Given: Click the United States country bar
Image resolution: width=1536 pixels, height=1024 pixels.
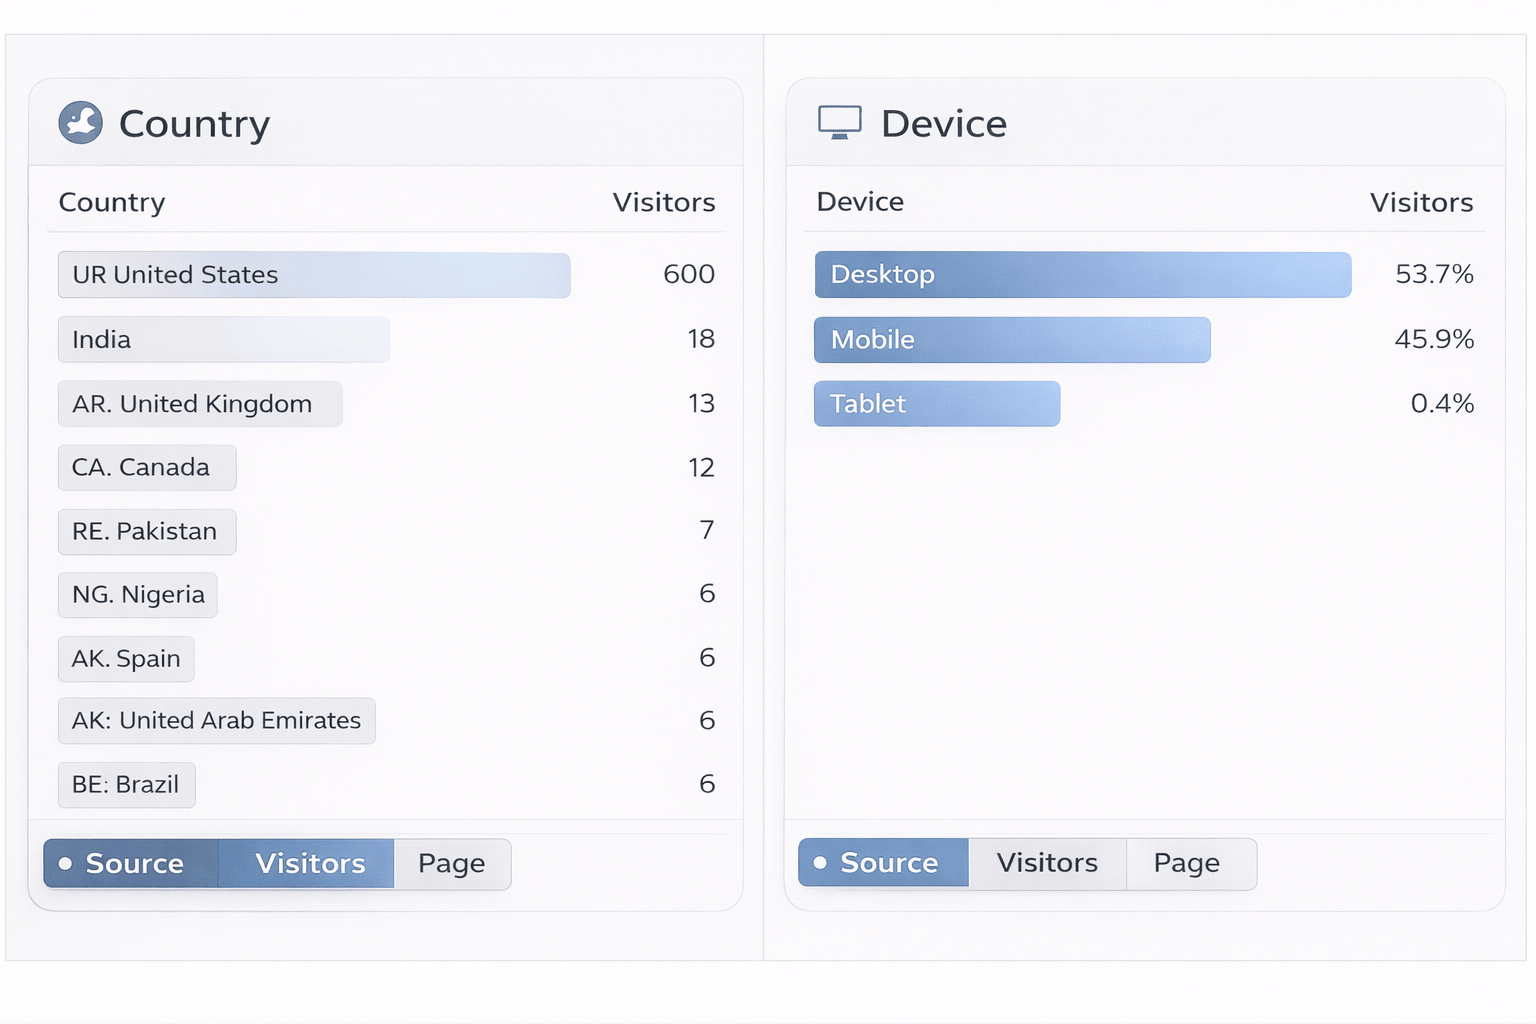Looking at the screenshot, I should pos(313,275).
